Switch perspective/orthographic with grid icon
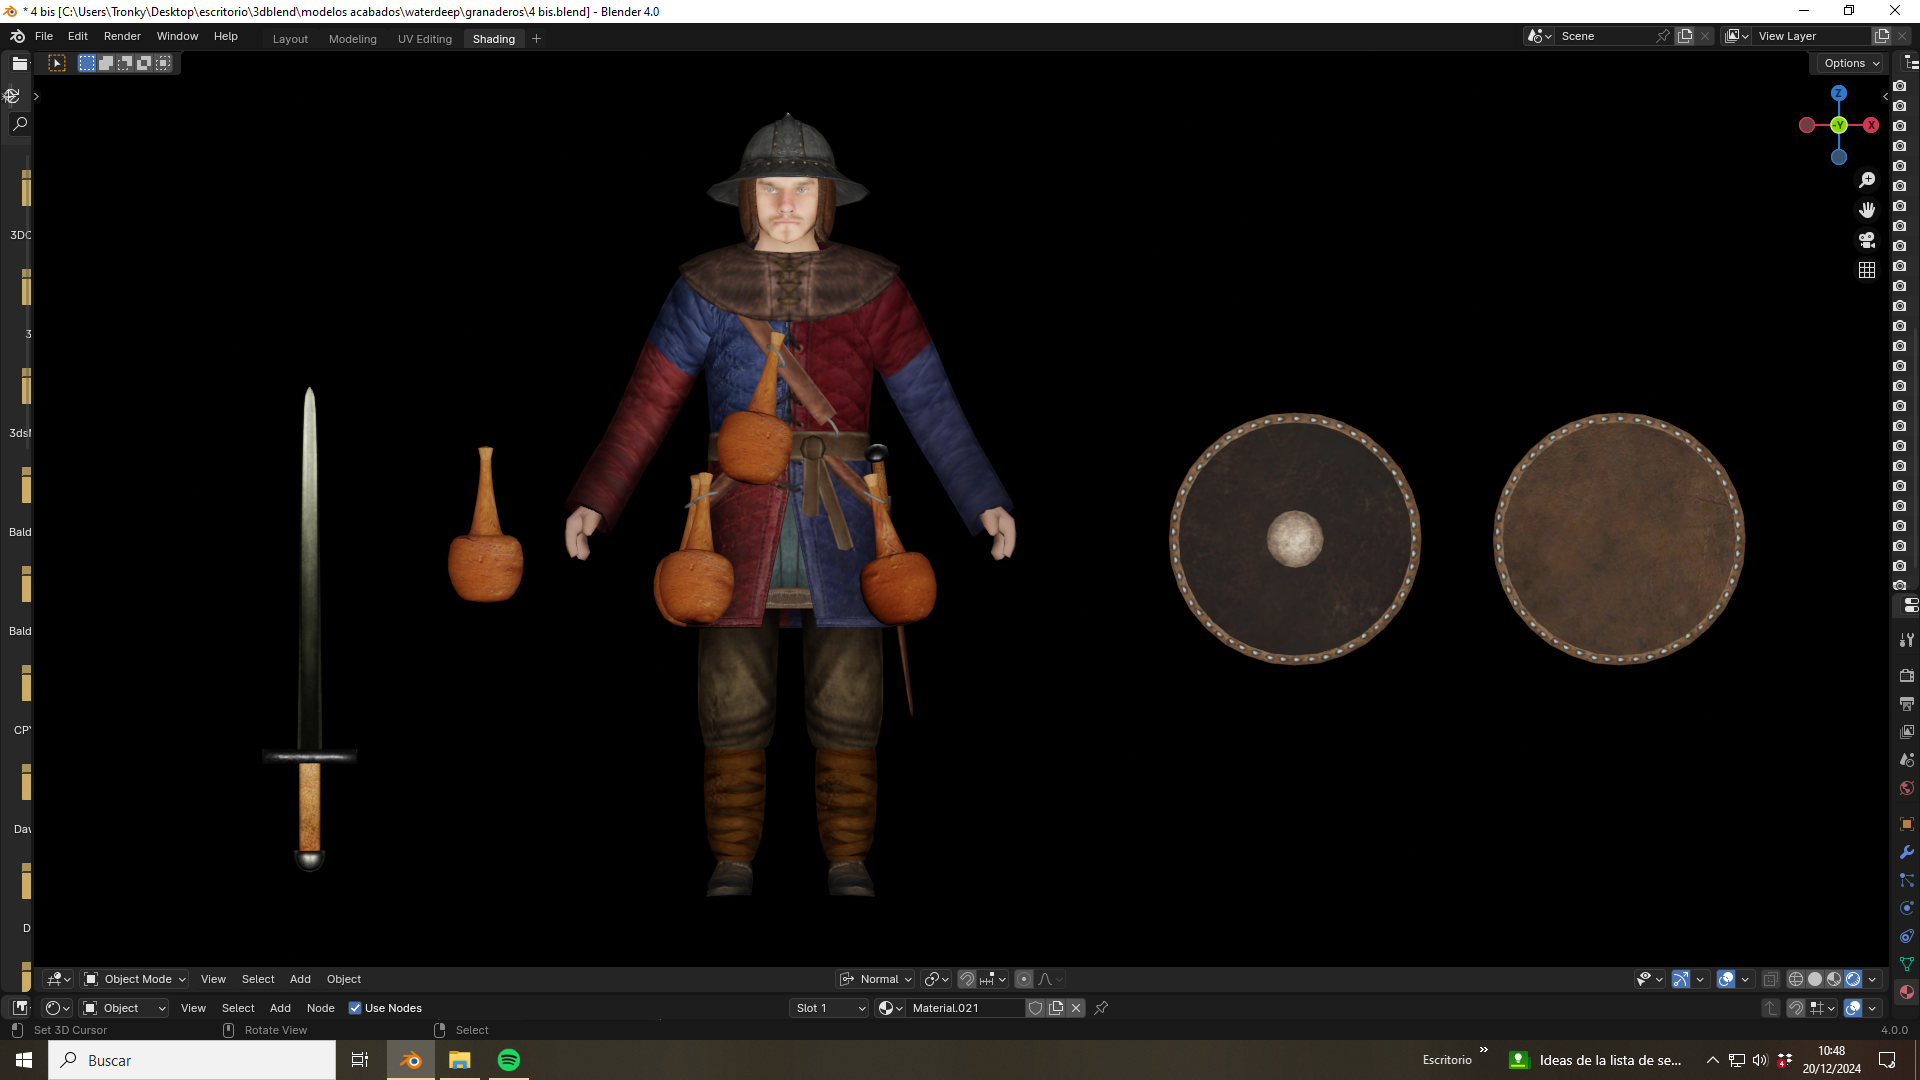Viewport: 1920px width, 1080px height. (x=1867, y=270)
